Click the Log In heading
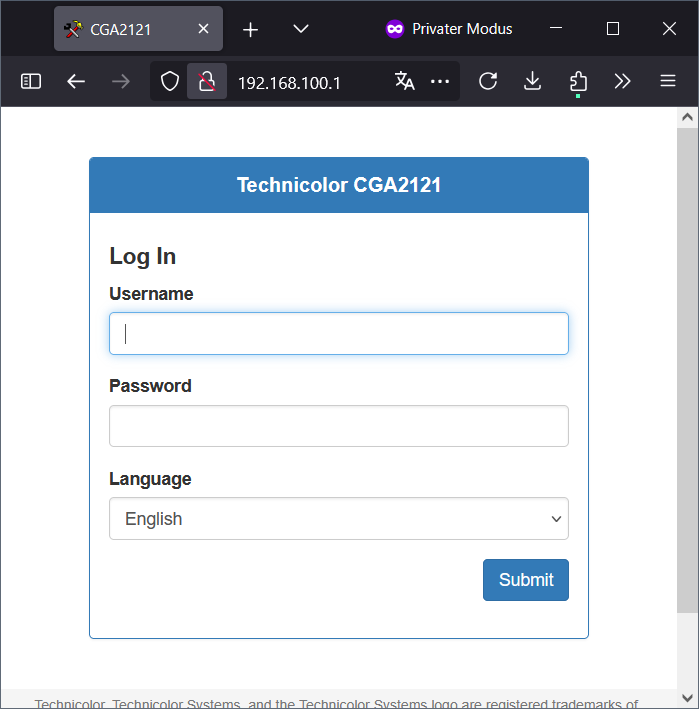The width and height of the screenshot is (699, 709). (x=142, y=257)
